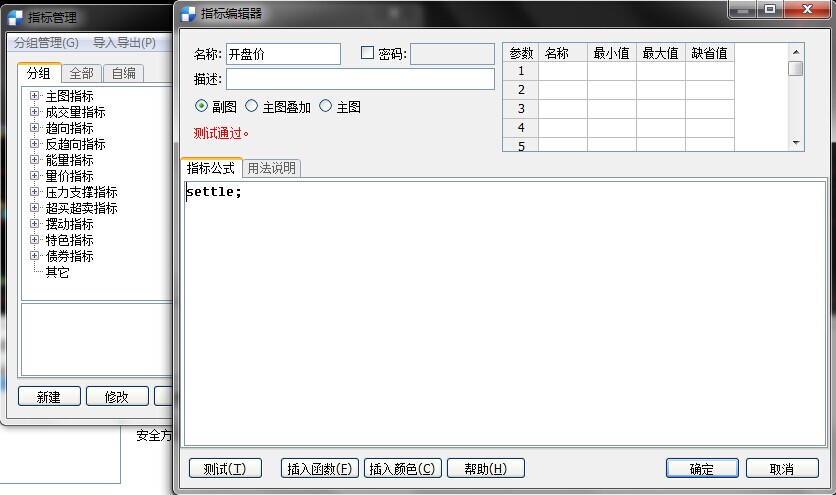
Task: Select the 主图 radio option
Action: (x=325, y=106)
